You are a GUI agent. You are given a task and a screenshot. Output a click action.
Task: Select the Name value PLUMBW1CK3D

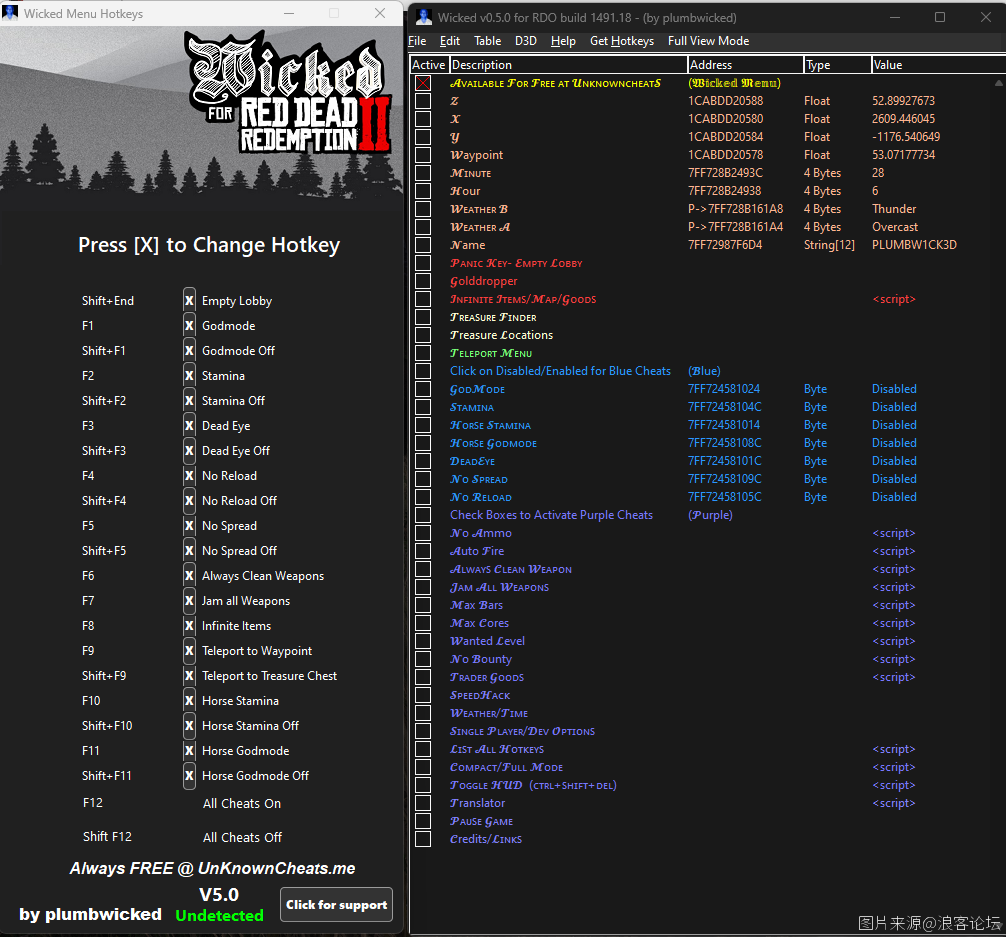(x=914, y=245)
